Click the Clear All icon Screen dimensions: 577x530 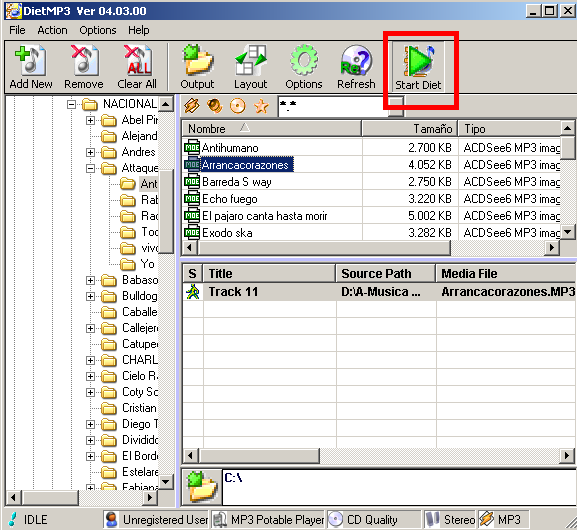pos(137,67)
